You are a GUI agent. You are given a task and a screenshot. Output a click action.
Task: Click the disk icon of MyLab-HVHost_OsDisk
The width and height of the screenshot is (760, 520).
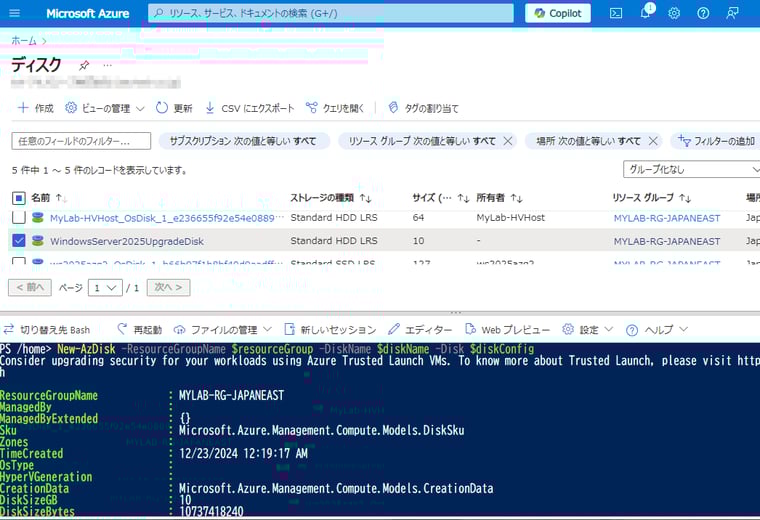pyautogui.click(x=38, y=218)
